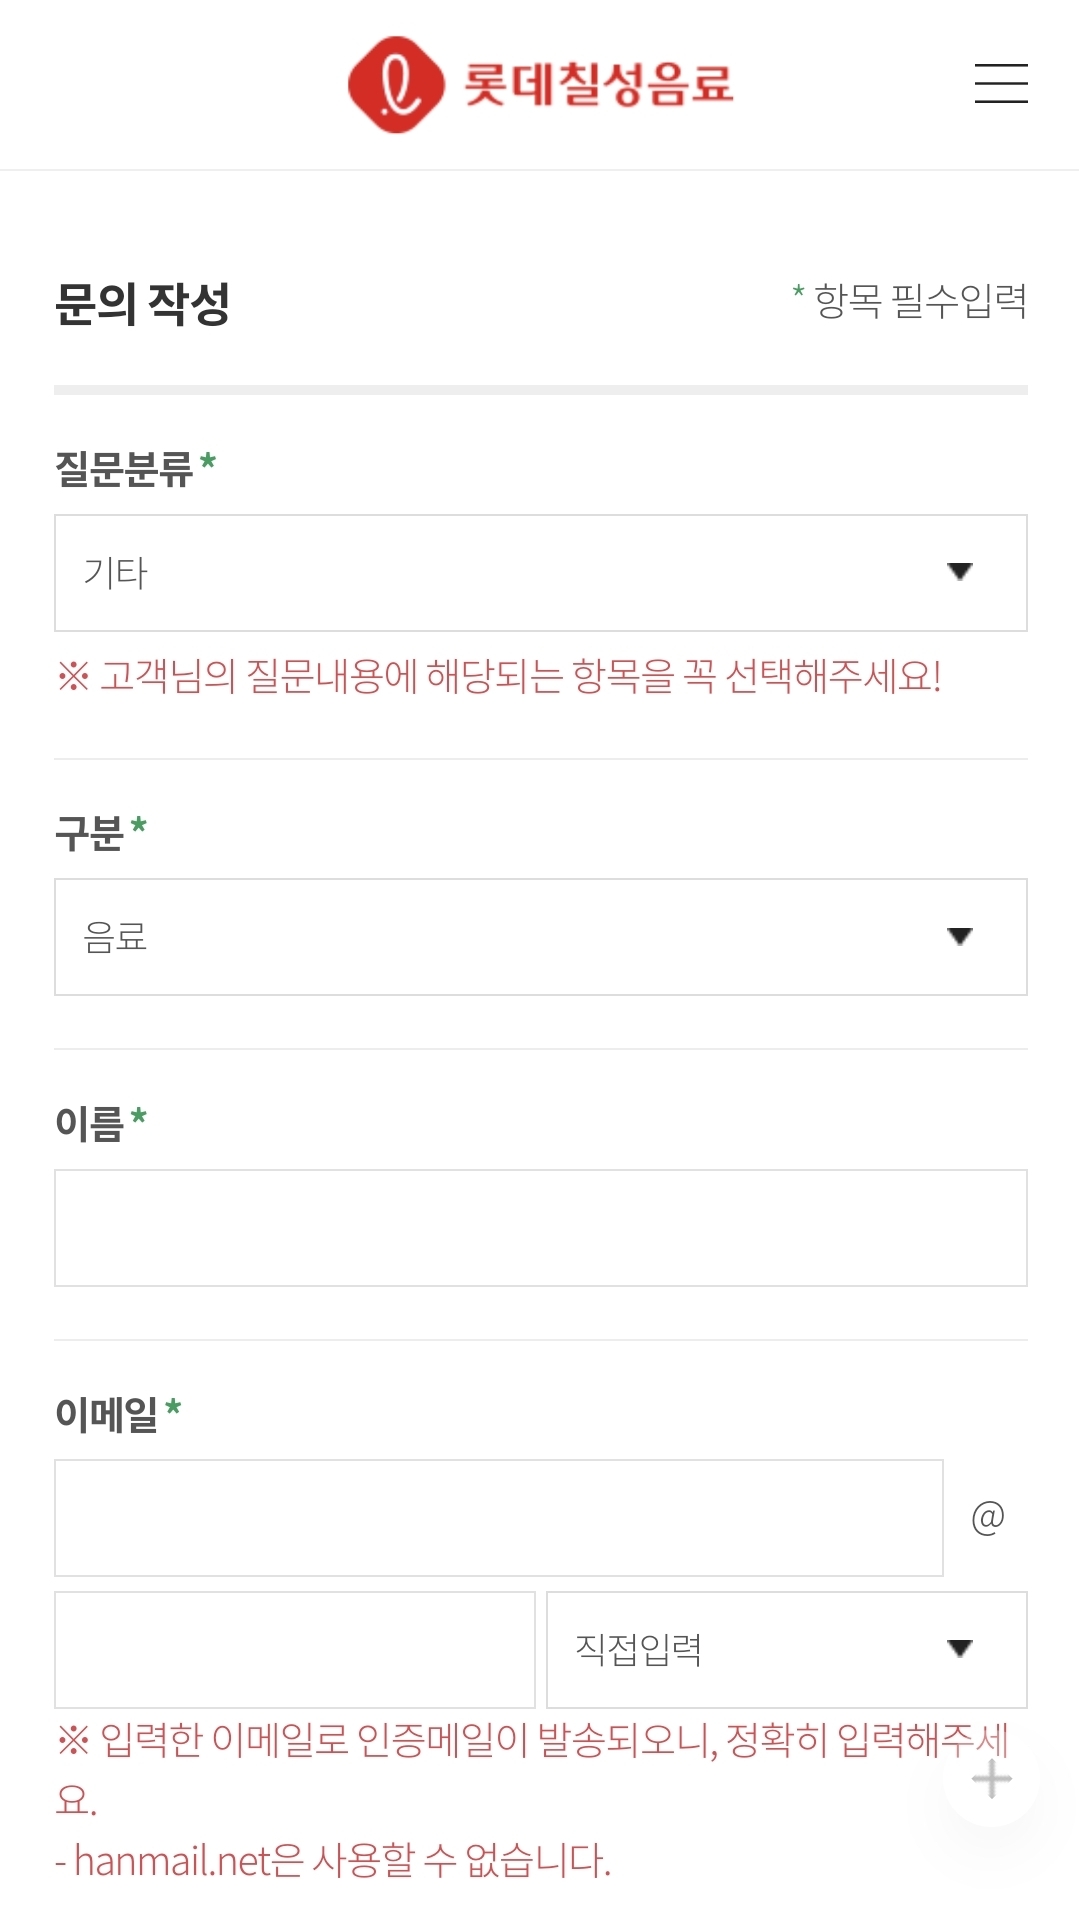The width and height of the screenshot is (1079, 1920).
Task: Click the 롯데칠성음료 logo text
Action: pyautogui.click(x=598, y=85)
